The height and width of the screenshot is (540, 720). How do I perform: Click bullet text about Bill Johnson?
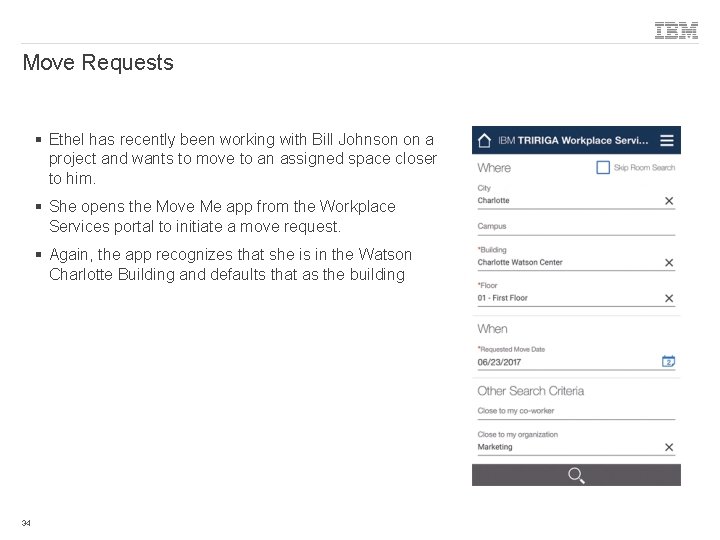point(242,158)
